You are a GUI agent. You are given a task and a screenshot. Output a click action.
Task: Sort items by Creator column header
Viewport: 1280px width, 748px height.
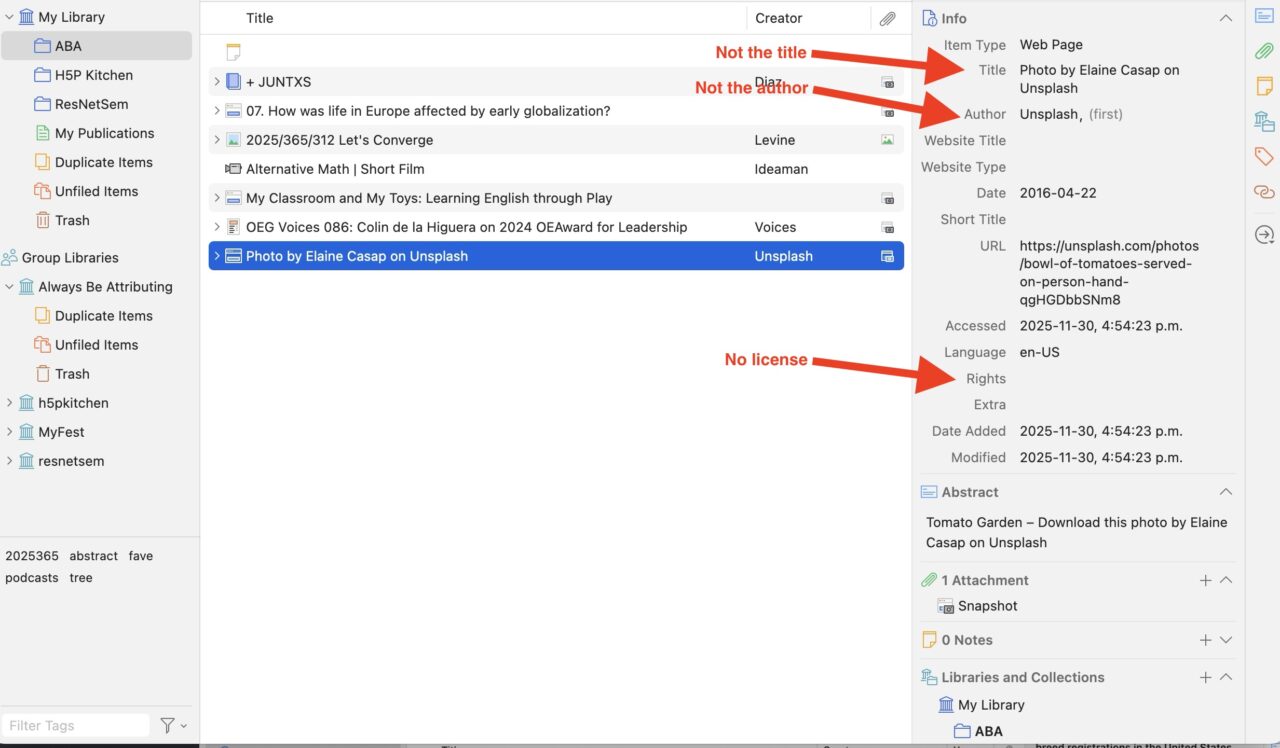pyautogui.click(x=778, y=18)
